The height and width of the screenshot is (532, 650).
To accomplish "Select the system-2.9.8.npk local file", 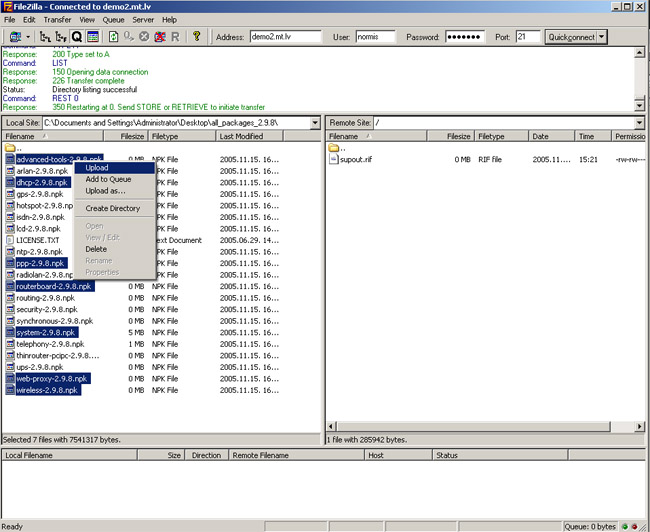I will click(46, 332).
